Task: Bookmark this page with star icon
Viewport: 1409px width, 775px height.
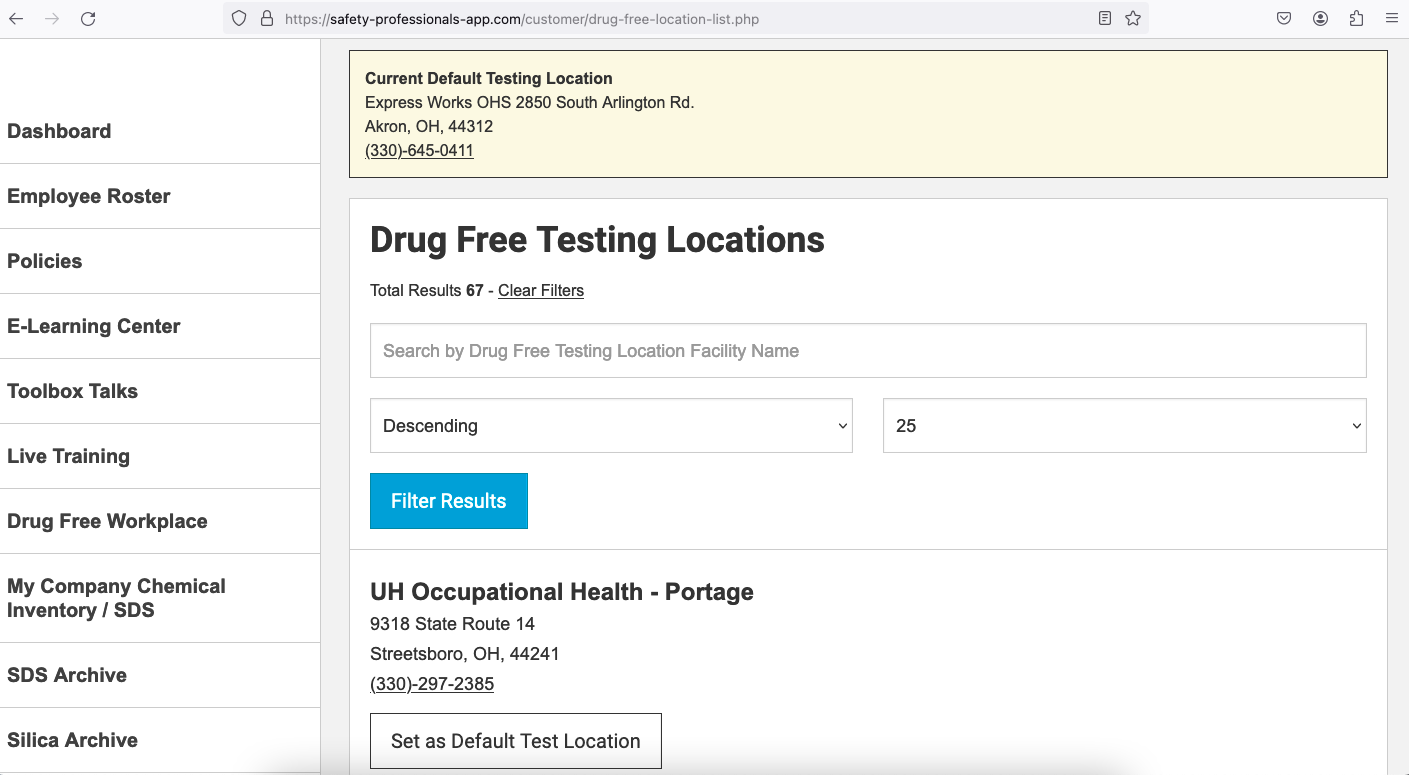Action: click(1133, 18)
